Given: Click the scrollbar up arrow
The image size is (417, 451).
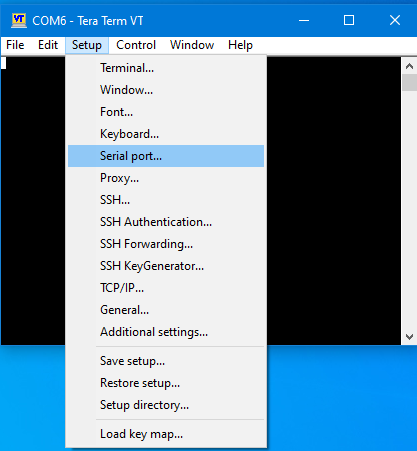Looking at the screenshot, I should click(409, 66).
